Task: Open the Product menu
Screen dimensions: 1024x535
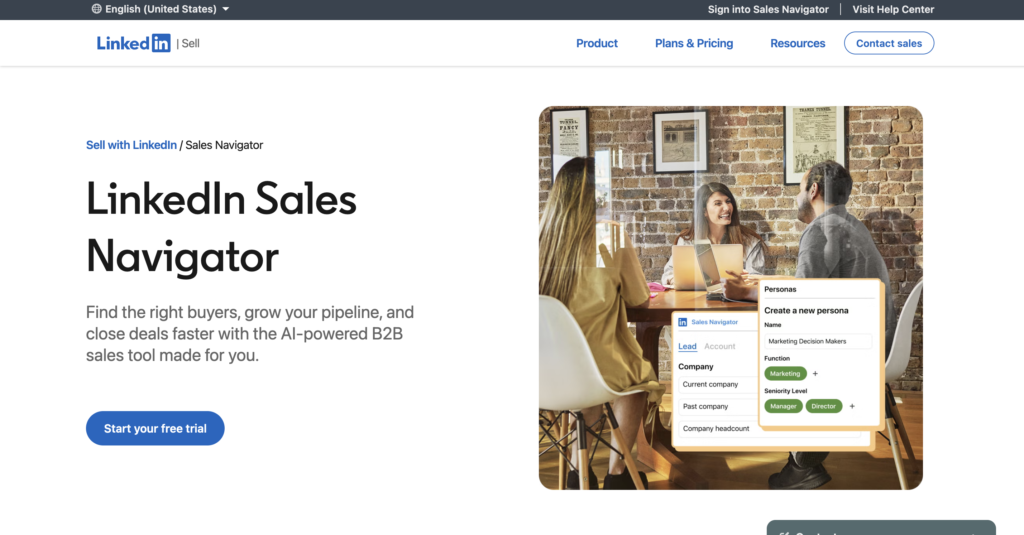Action: point(597,43)
